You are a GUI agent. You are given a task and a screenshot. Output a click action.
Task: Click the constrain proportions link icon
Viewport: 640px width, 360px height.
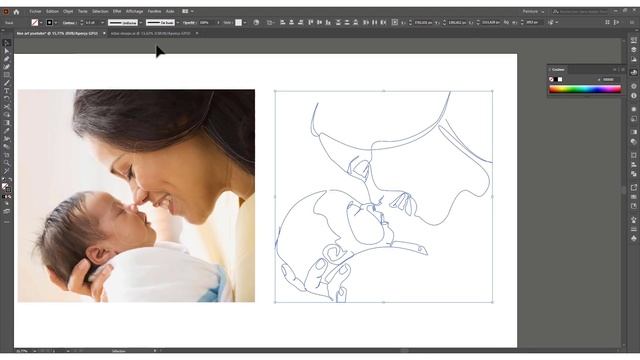point(507,22)
